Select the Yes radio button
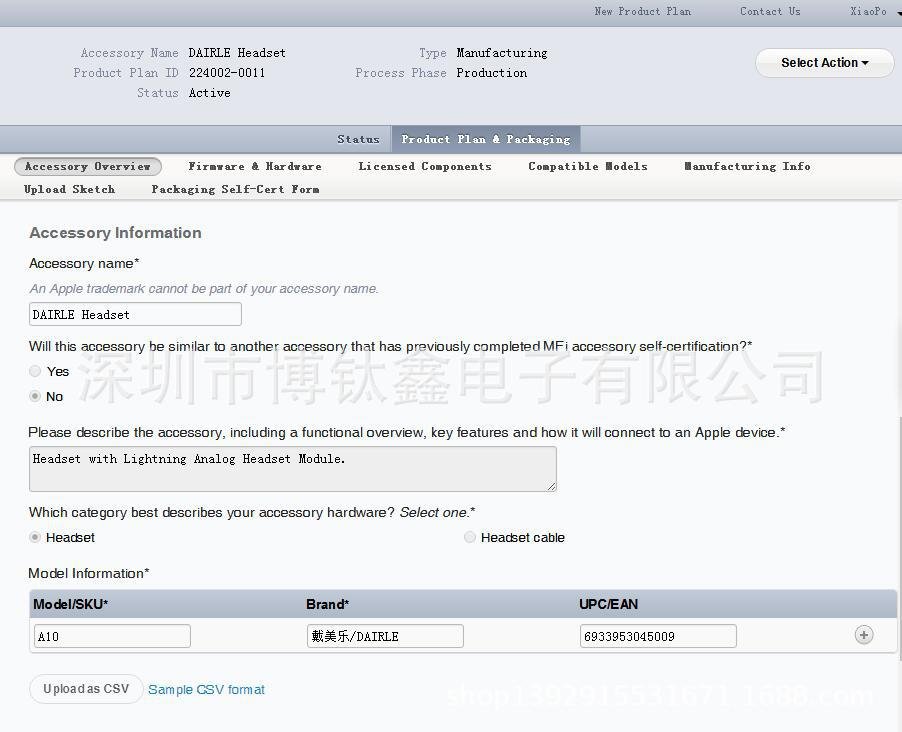Screen dimensions: 902x732 36,371
